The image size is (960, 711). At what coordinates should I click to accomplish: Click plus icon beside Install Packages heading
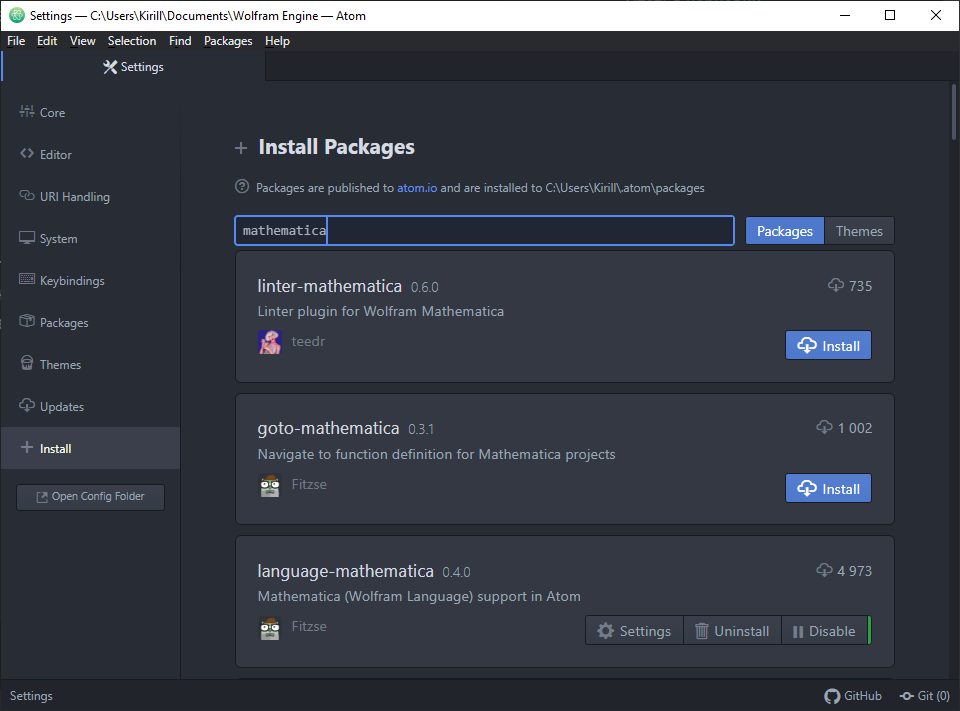pyautogui.click(x=241, y=148)
